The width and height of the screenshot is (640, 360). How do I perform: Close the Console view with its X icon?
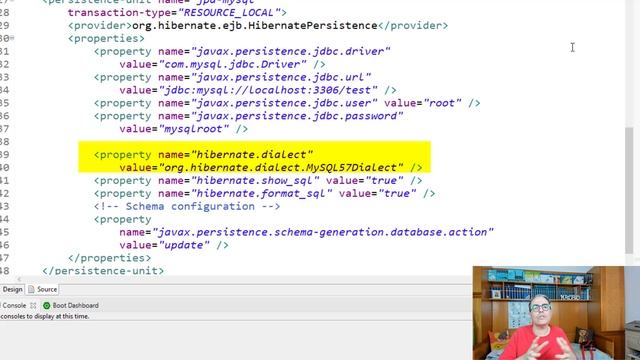click(33, 305)
